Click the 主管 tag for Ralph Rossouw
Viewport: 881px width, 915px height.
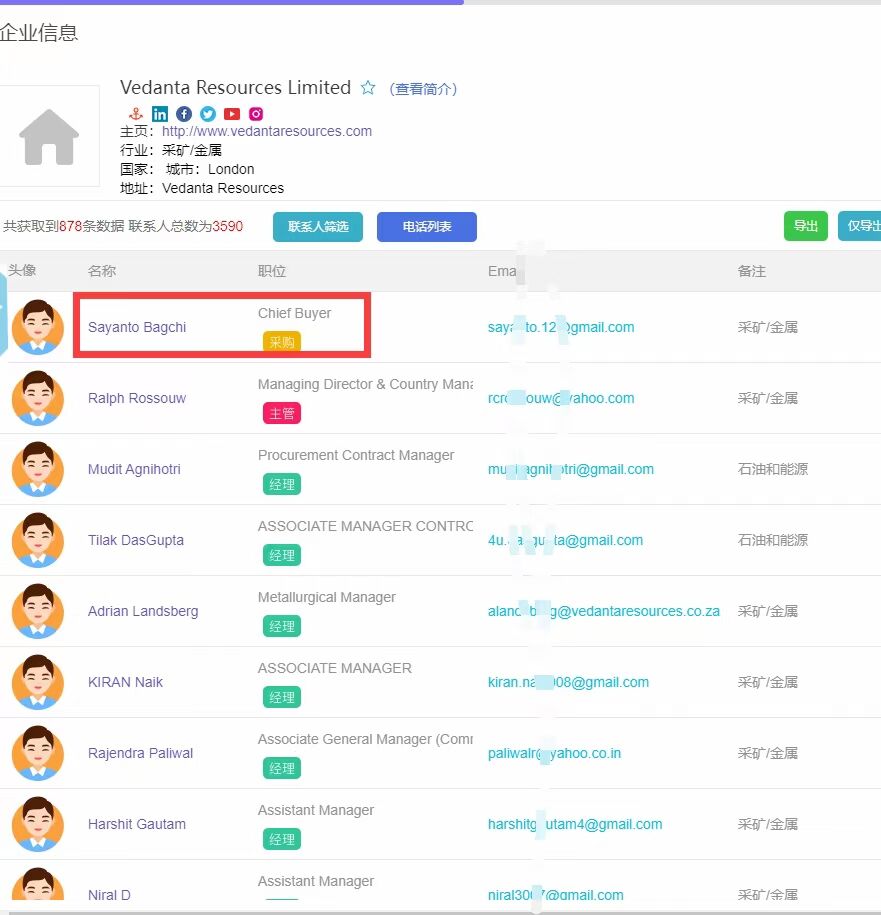[282, 413]
